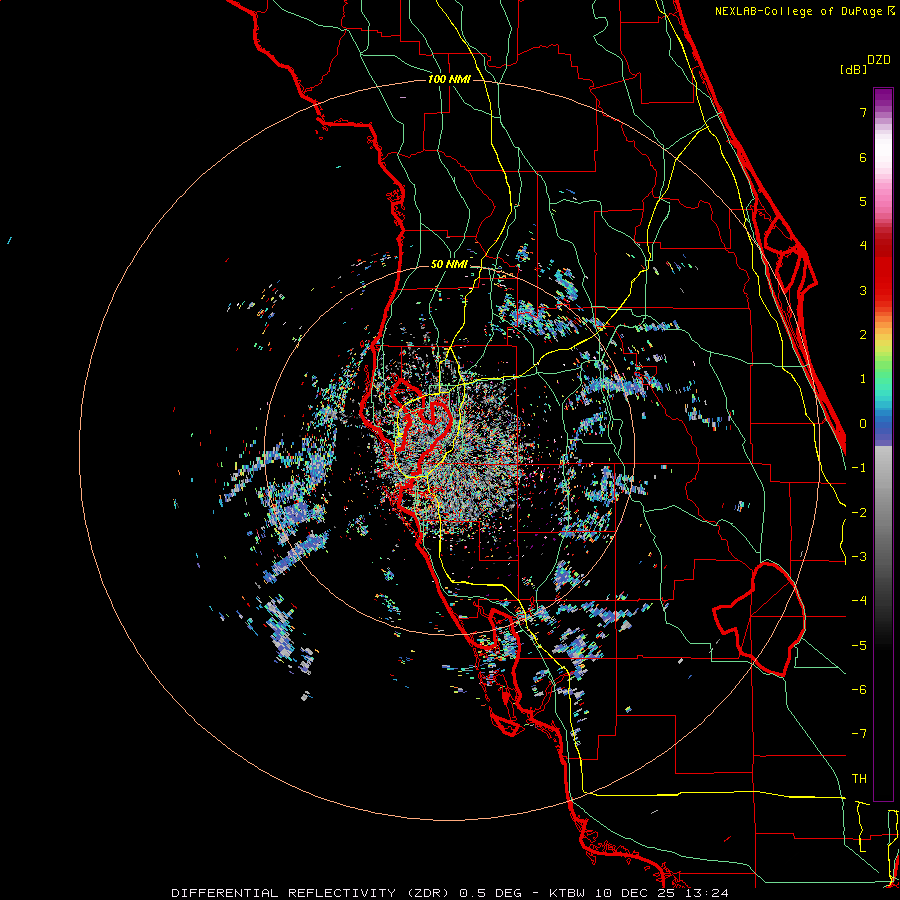This screenshot has height=900, width=900.
Task: Click the legend value 3
Action: (x=863, y=290)
